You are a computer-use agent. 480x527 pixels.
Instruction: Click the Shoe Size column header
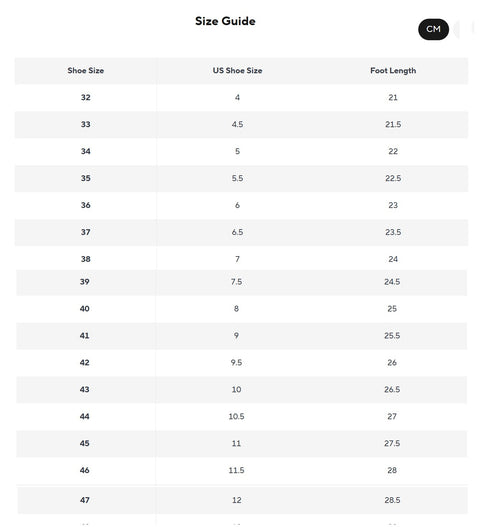click(85, 71)
